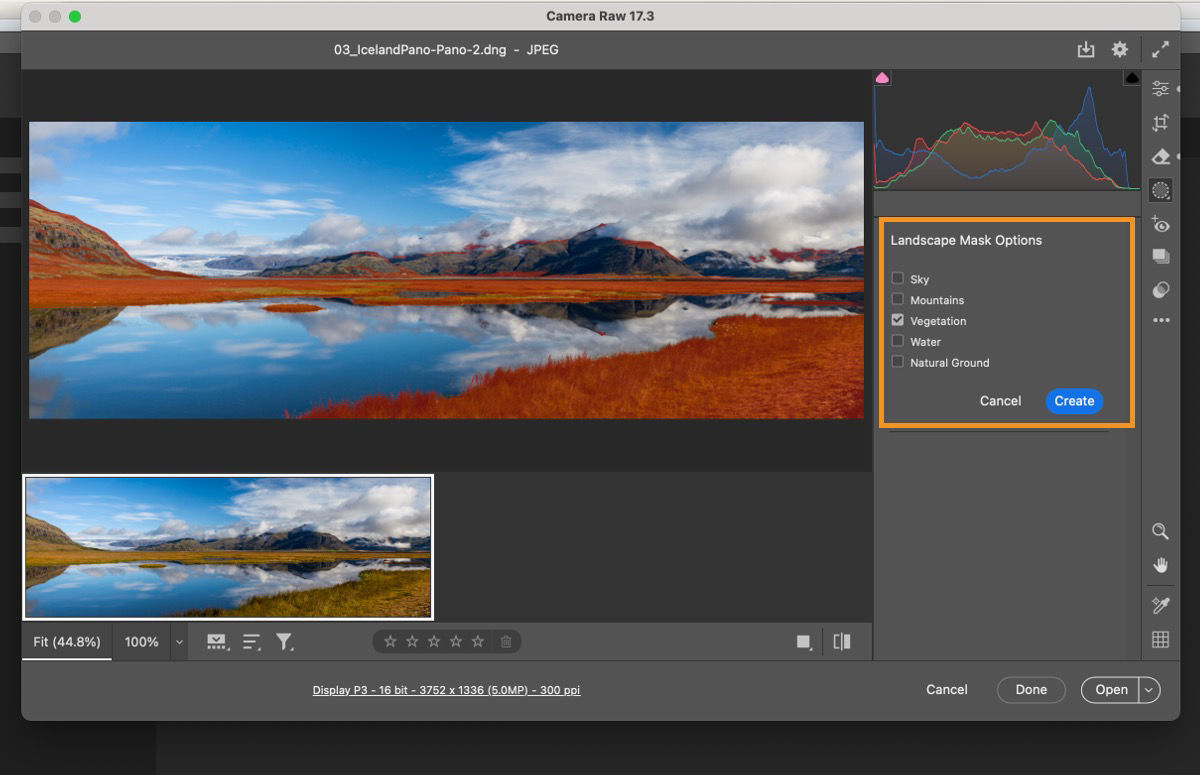Image resolution: width=1200 pixels, height=775 pixels.
Task: Switch to the Fit (44.8%) zoom tab
Action: (x=66, y=642)
